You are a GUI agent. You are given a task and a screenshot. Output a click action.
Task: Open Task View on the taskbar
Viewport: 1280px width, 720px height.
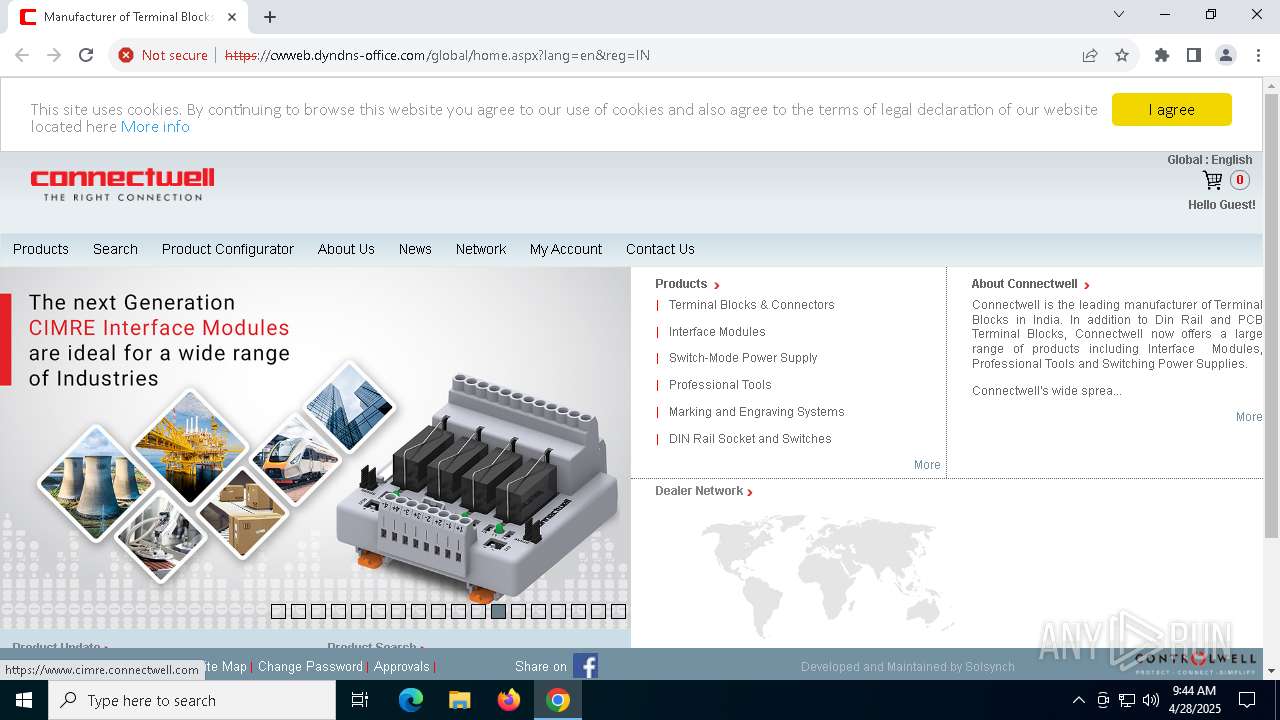point(360,700)
